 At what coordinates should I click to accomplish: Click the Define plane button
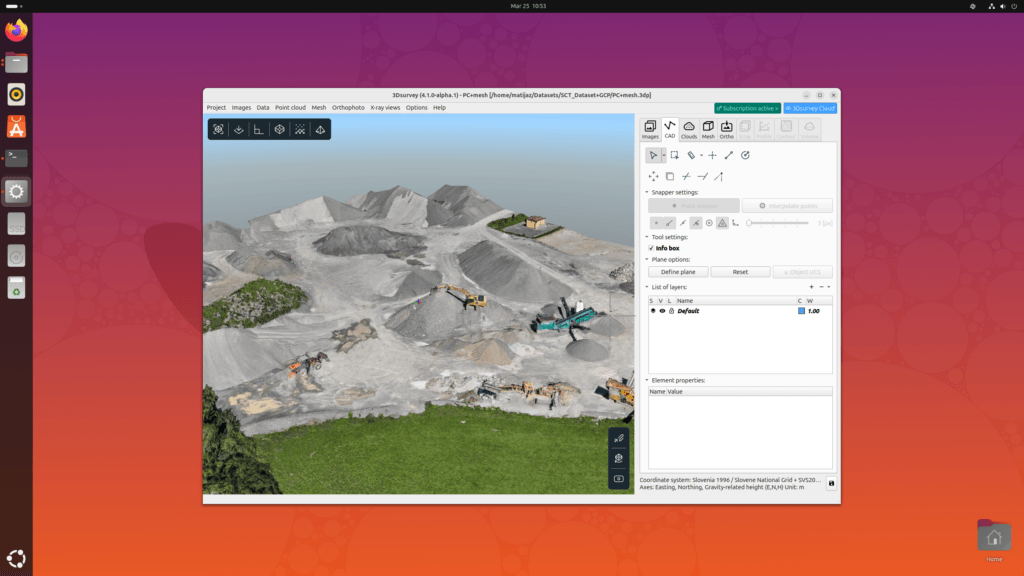[678, 272]
